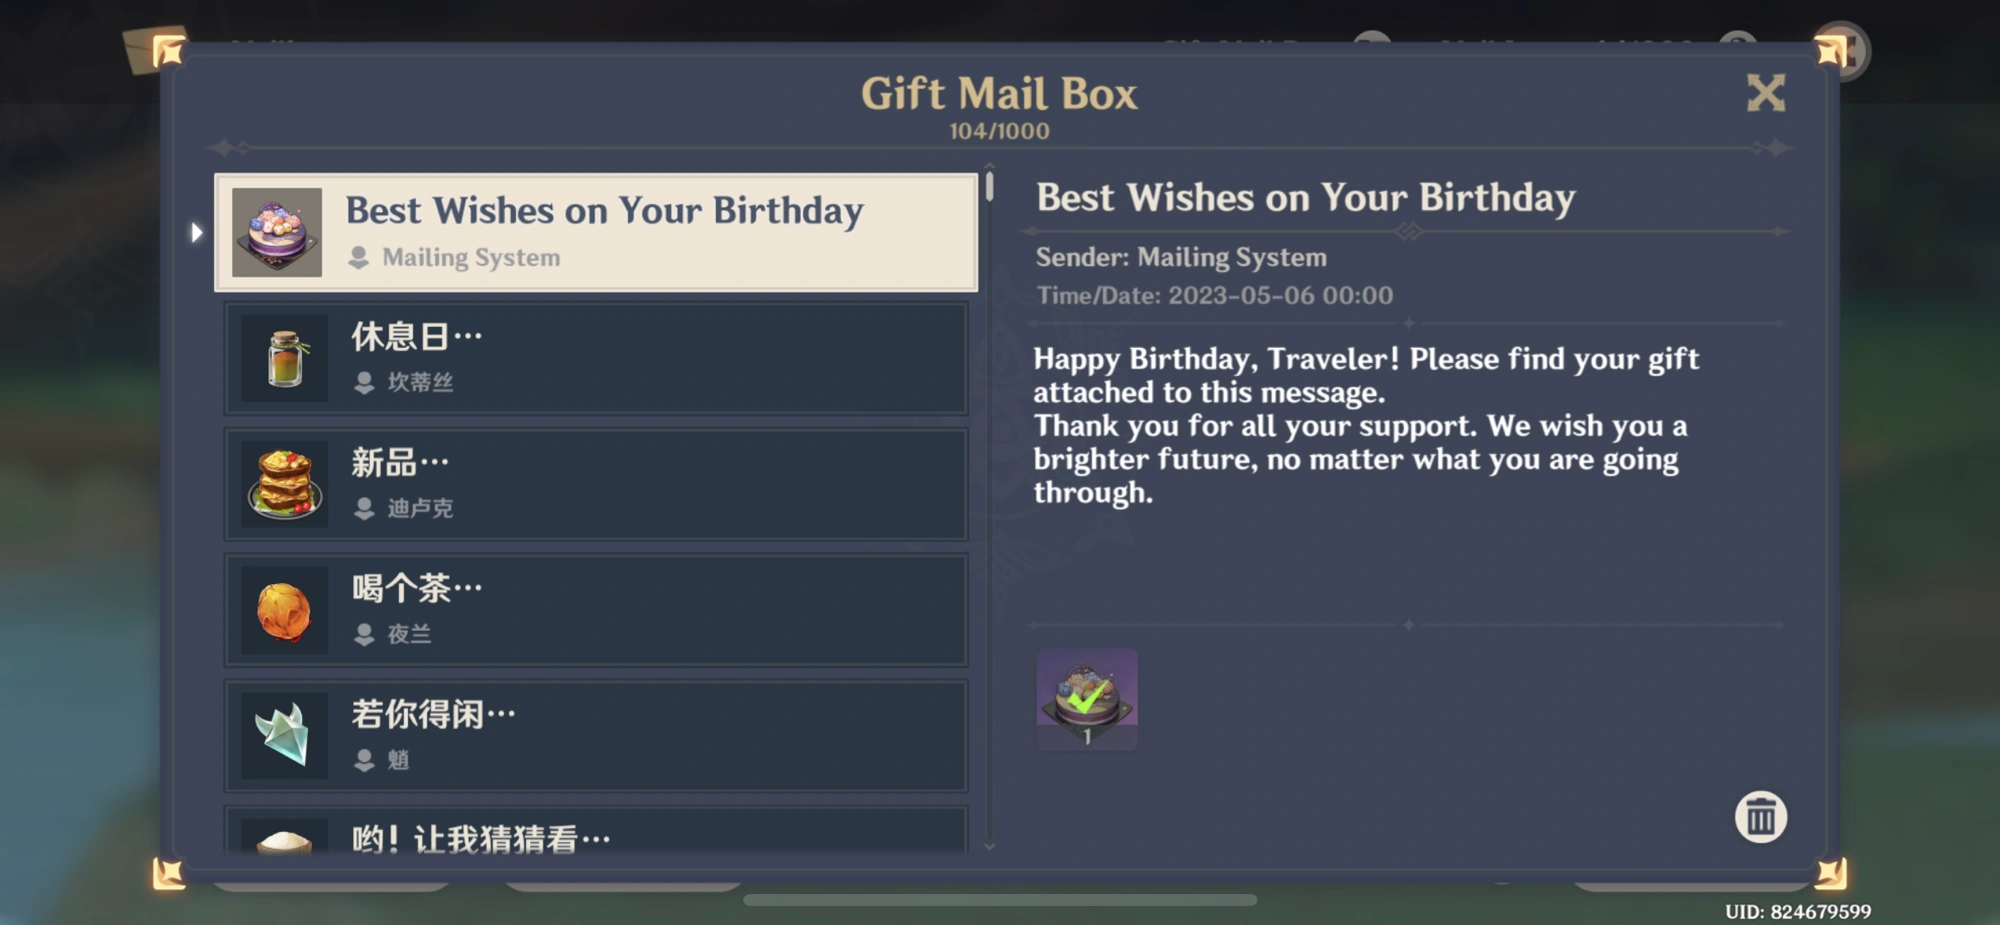Click the scroll-up arrow above mail list

(x=989, y=167)
